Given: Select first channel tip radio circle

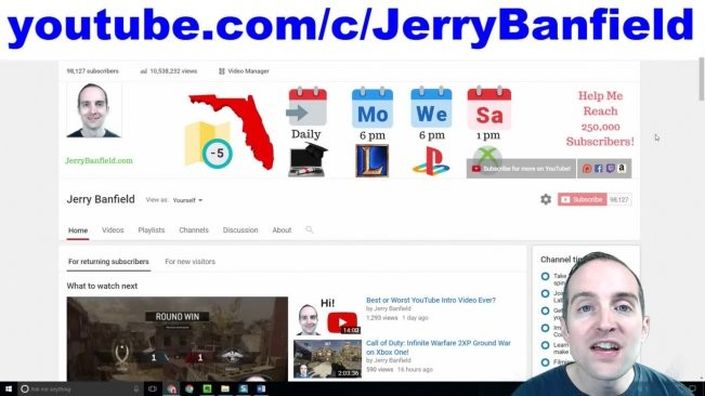Looking at the screenshot, I should pyautogui.click(x=545, y=276).
